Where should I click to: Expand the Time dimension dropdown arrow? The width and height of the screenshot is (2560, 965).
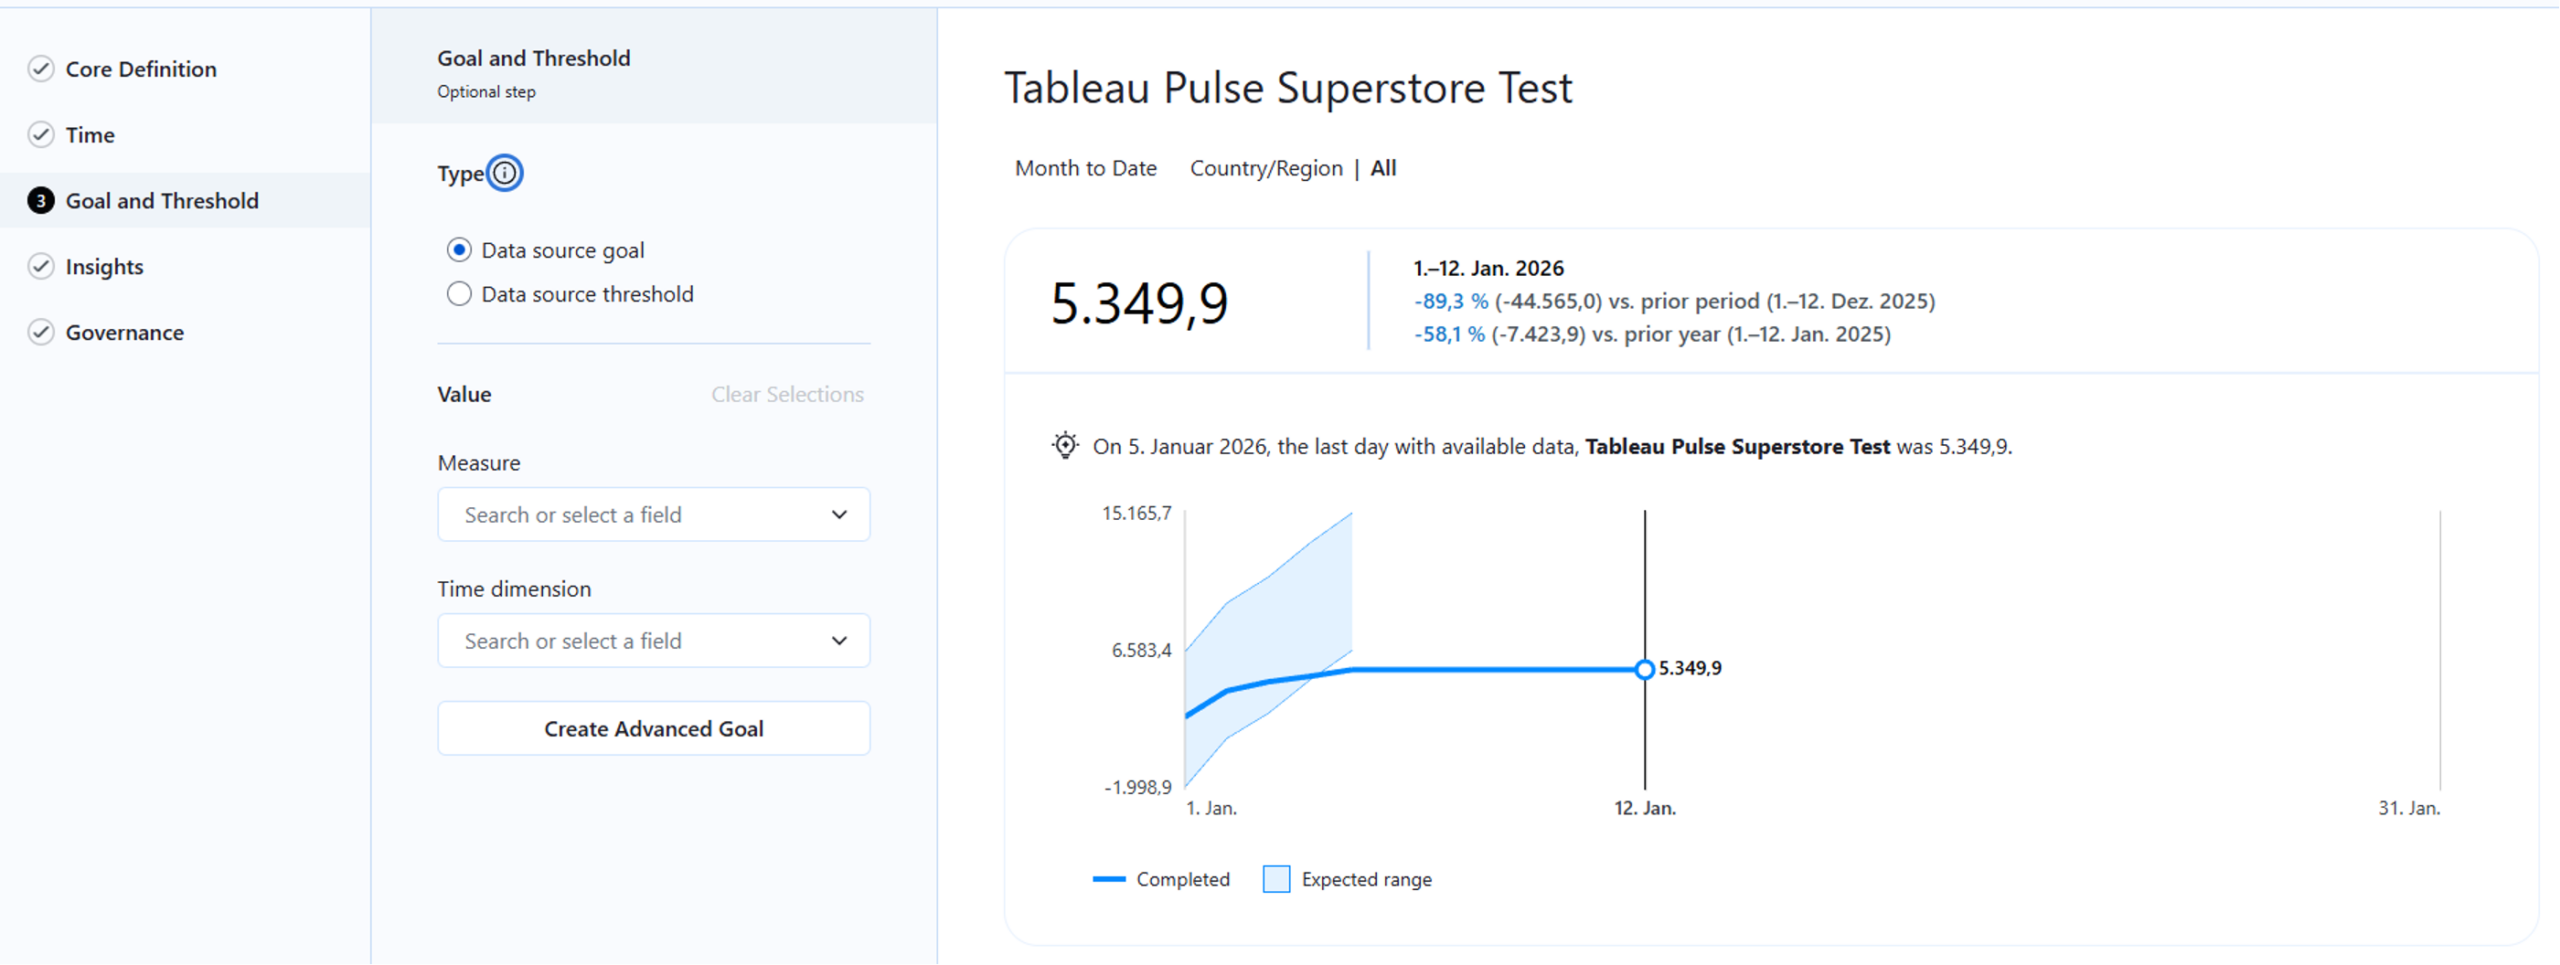[x=839, y=641]
